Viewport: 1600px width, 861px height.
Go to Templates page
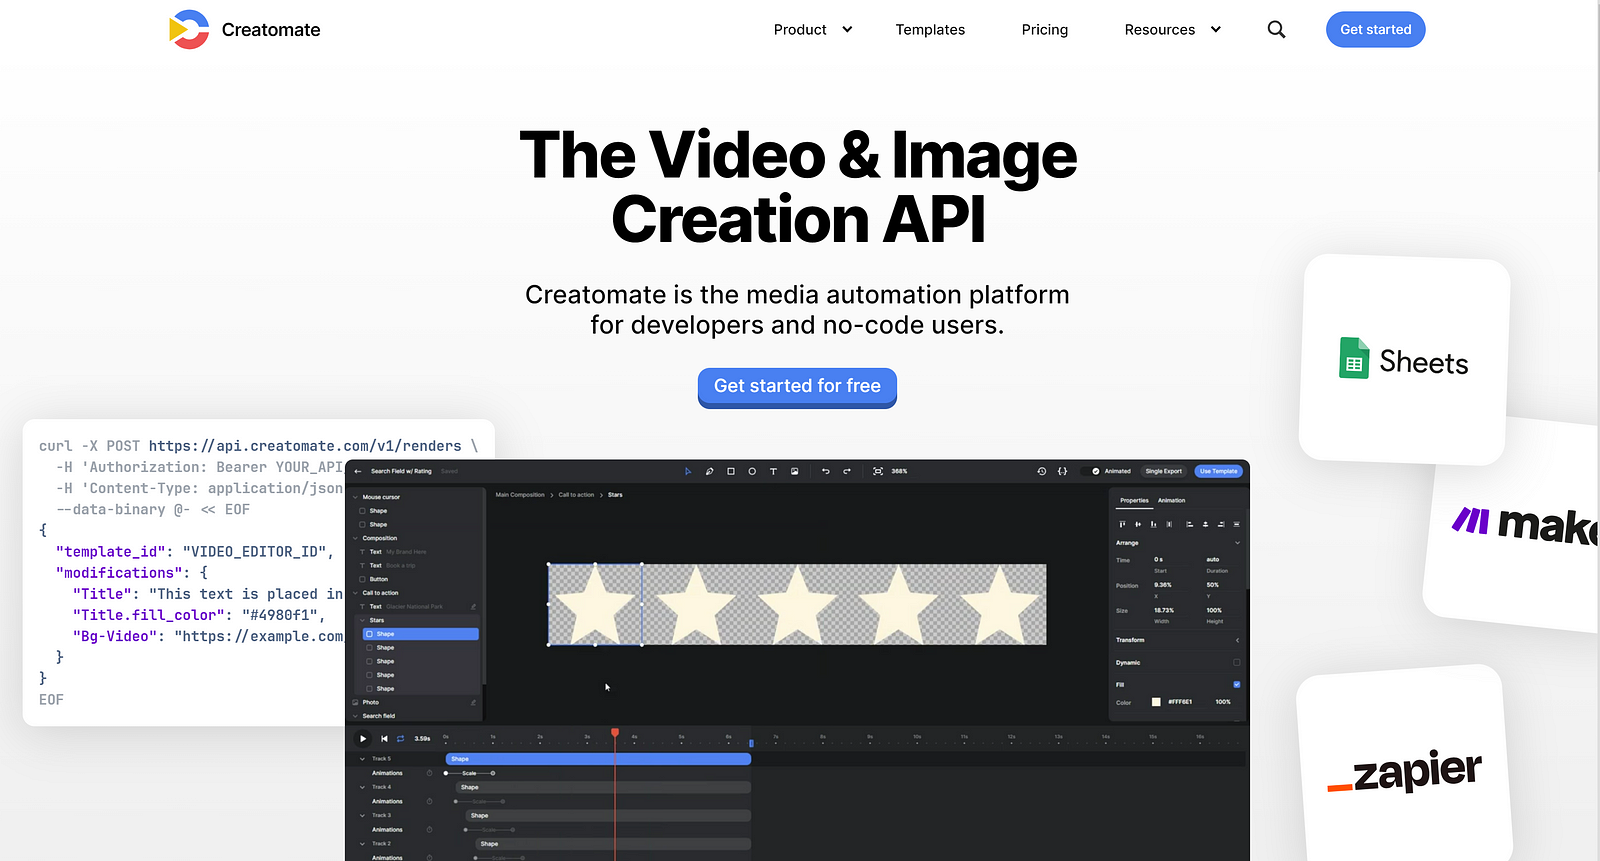tap(930, 30)
